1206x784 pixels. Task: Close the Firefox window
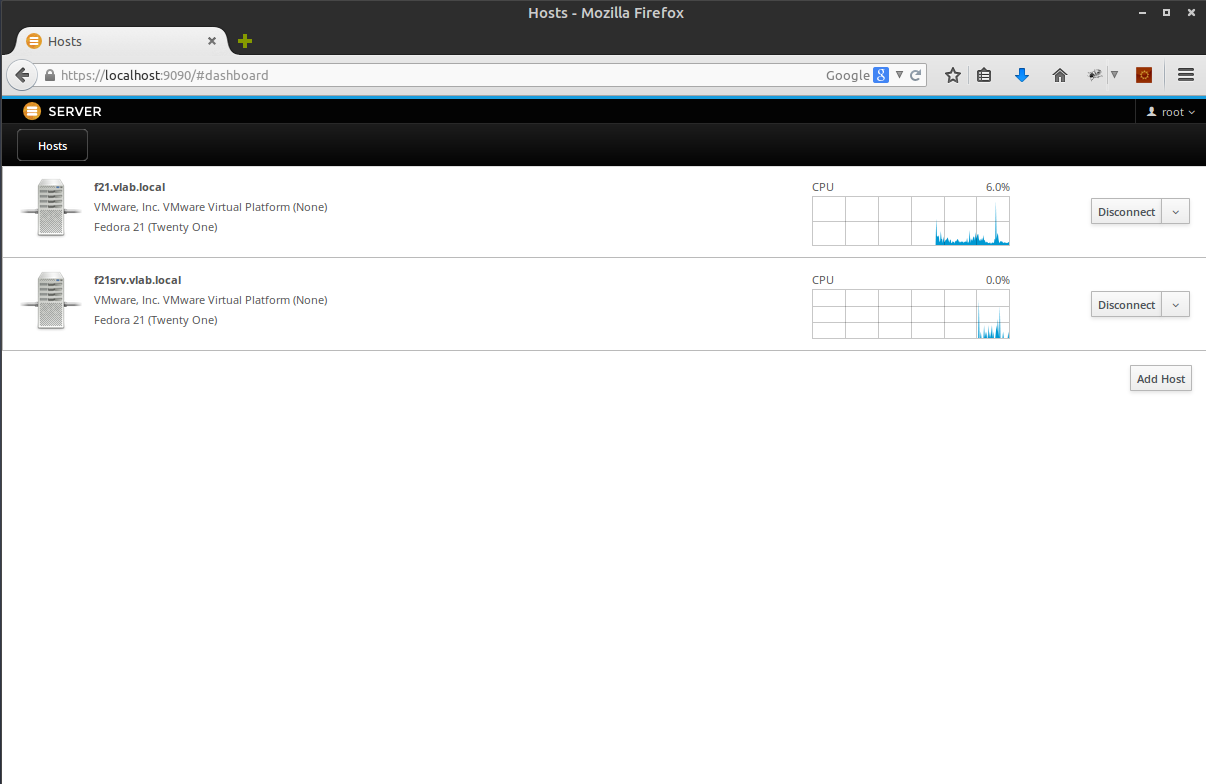[x=1190, y=13]
